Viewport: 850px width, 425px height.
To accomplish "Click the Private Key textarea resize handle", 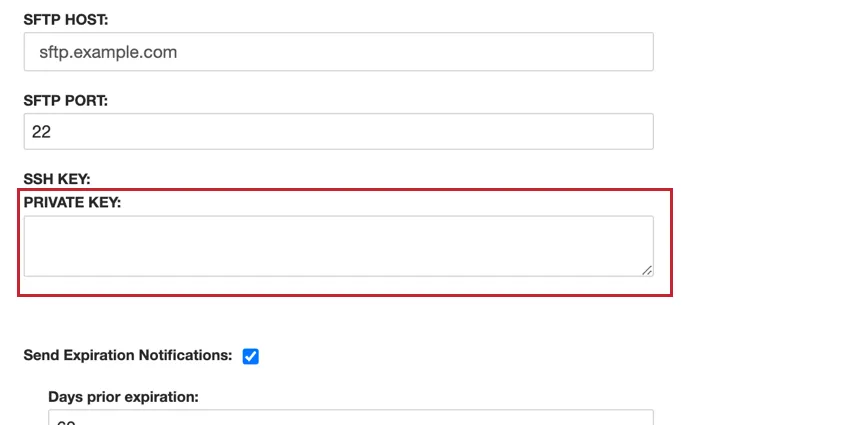I will [x=647, y=270].
